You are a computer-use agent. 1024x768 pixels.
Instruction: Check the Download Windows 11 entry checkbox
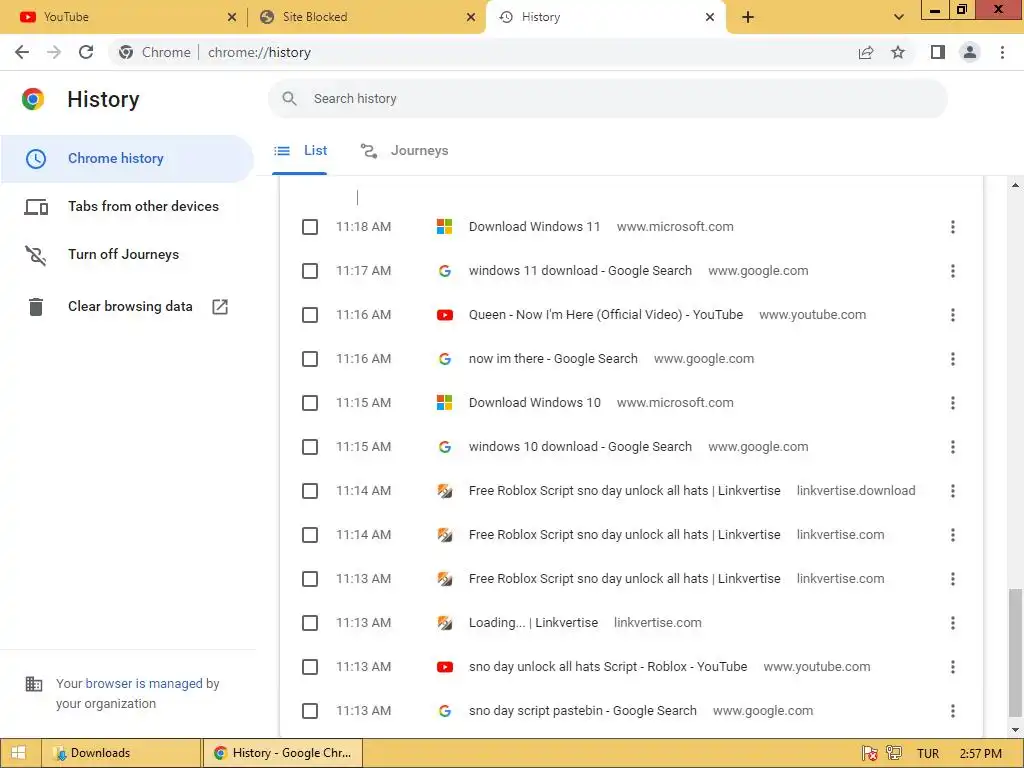click(x=310, y=227)
